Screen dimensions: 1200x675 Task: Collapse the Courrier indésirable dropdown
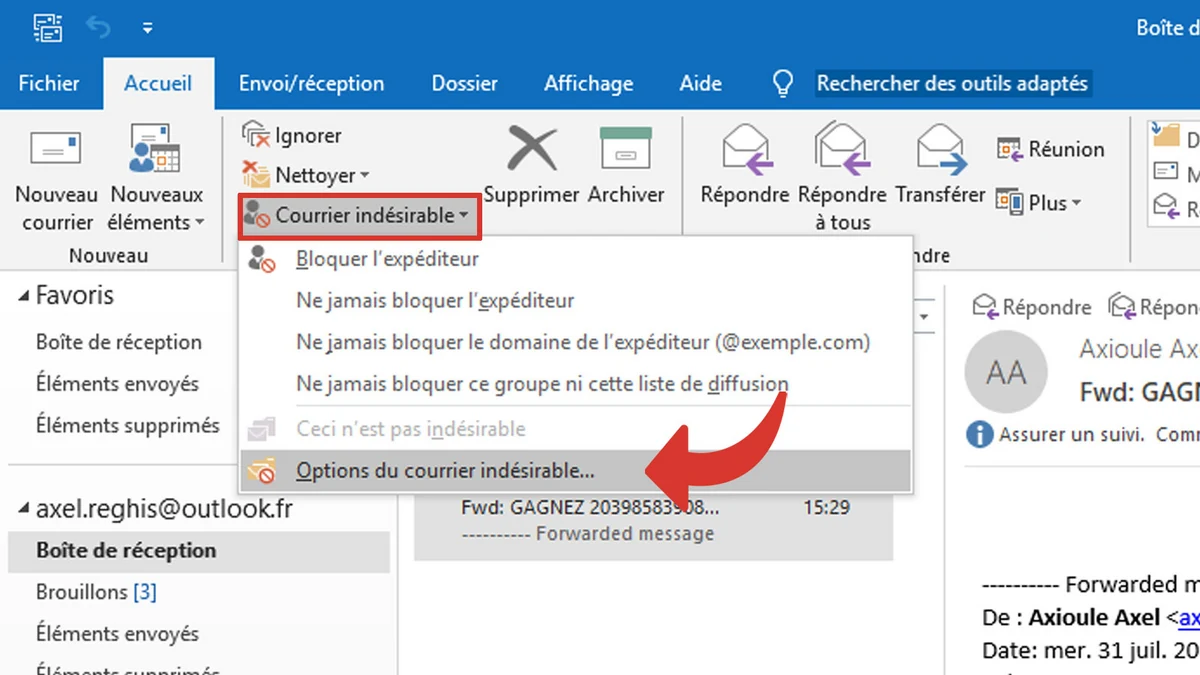click(360, 216)
